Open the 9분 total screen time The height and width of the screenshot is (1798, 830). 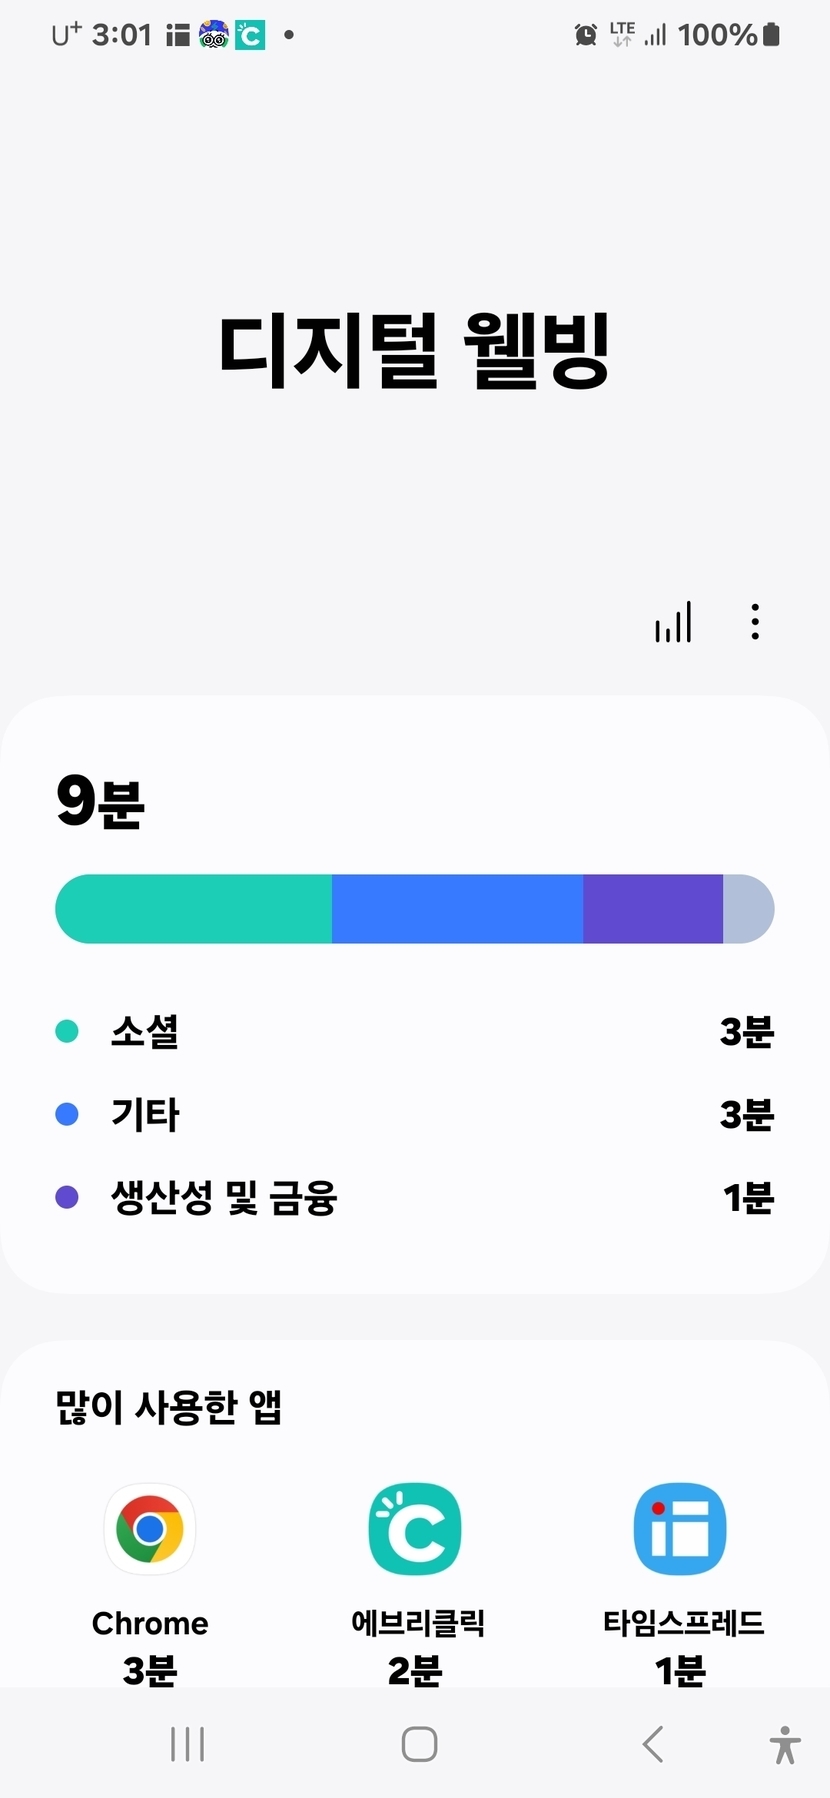pos(101,802)
